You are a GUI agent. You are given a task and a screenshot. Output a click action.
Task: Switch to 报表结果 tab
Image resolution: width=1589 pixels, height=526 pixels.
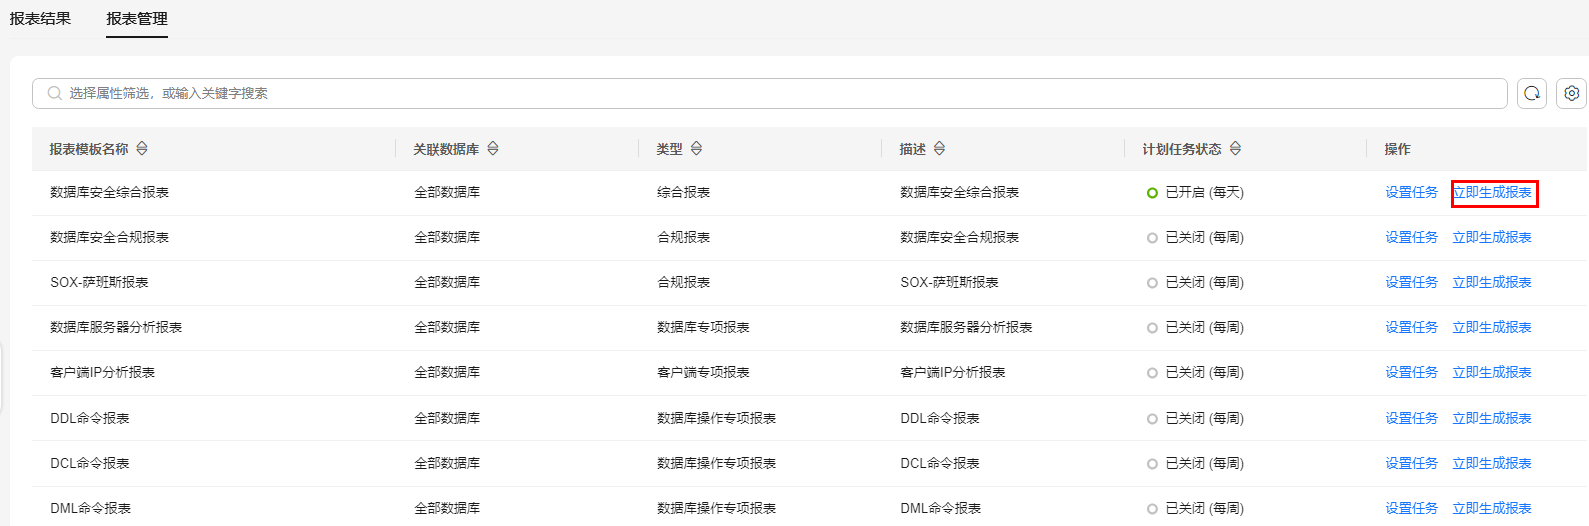coord(40,18)
